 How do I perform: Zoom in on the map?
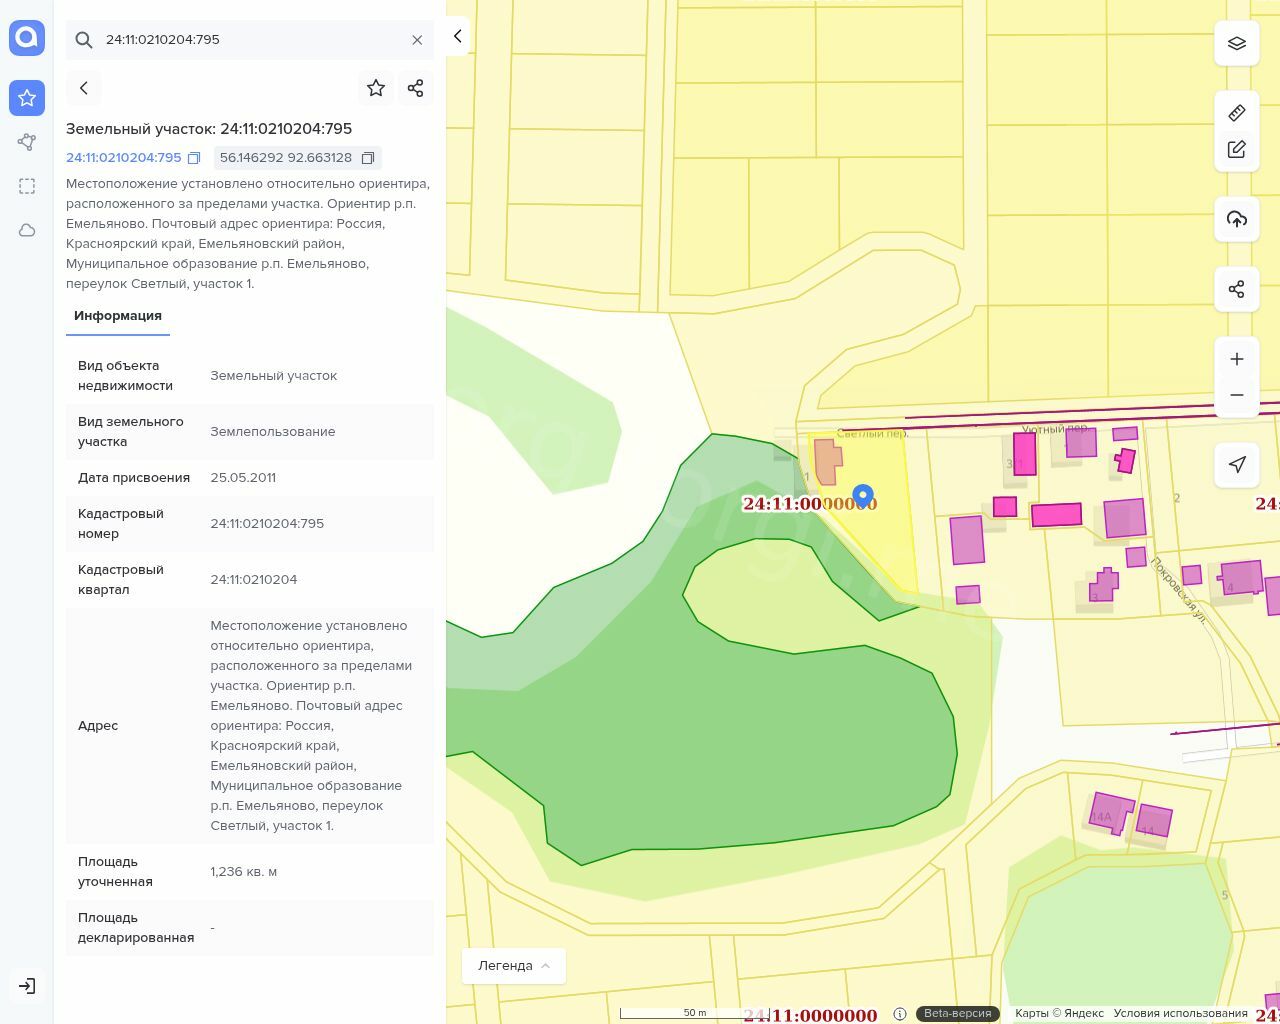pos(1236,359)
